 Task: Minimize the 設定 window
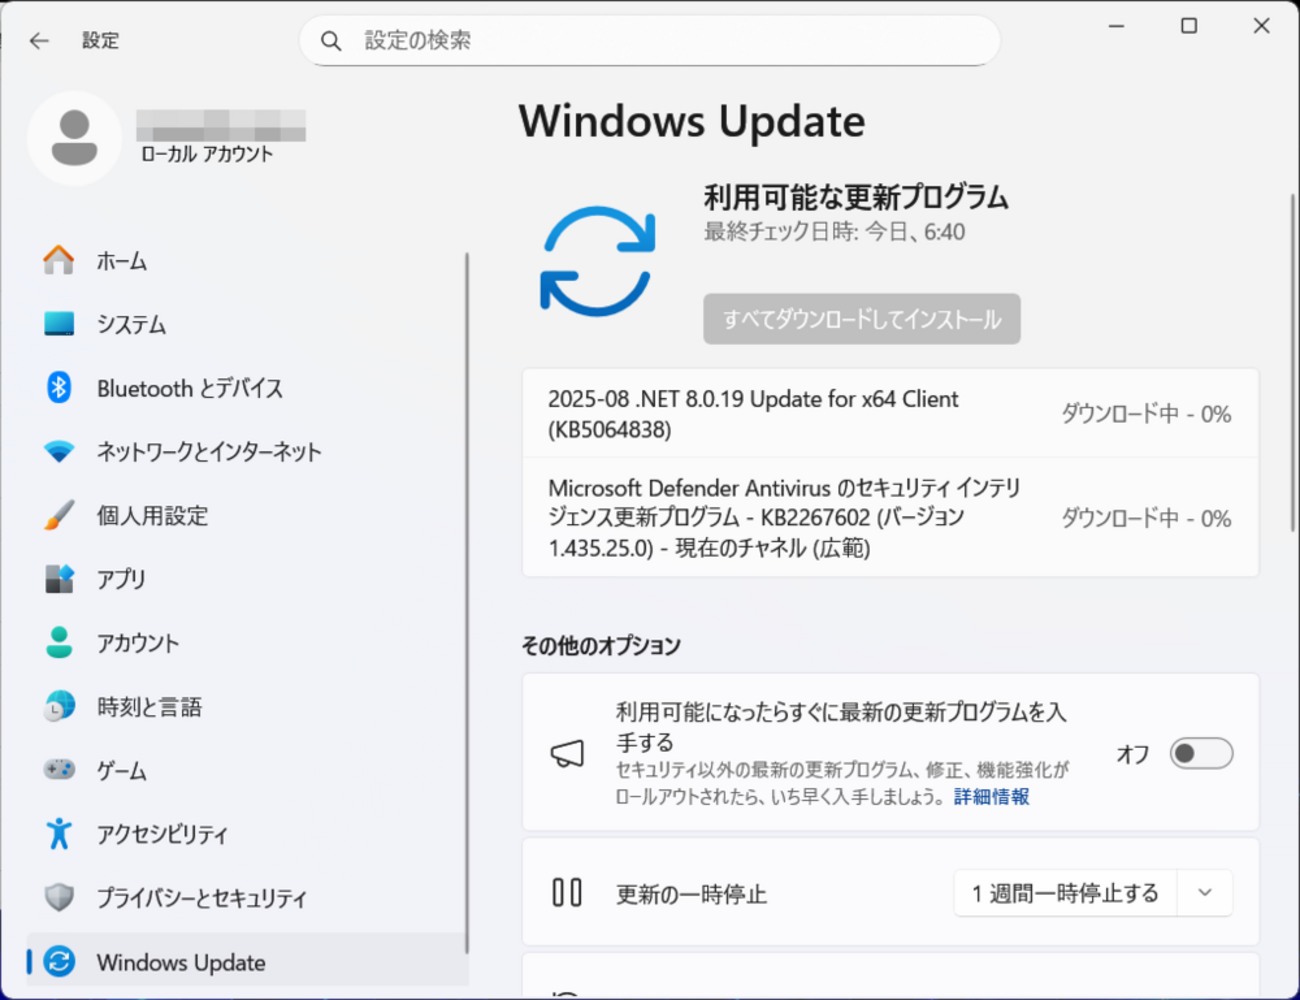click(x=1117, y=26)
